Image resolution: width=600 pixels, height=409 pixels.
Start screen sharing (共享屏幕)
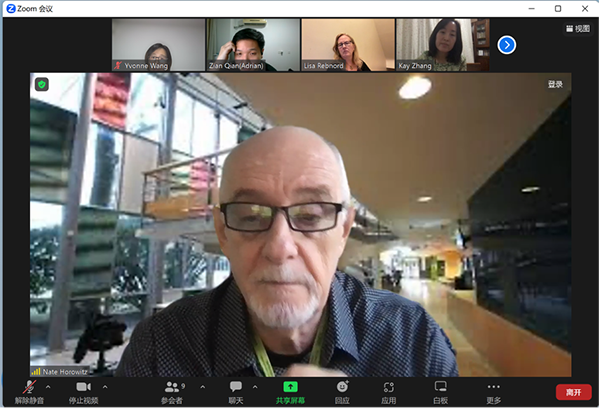pos(289,390)
